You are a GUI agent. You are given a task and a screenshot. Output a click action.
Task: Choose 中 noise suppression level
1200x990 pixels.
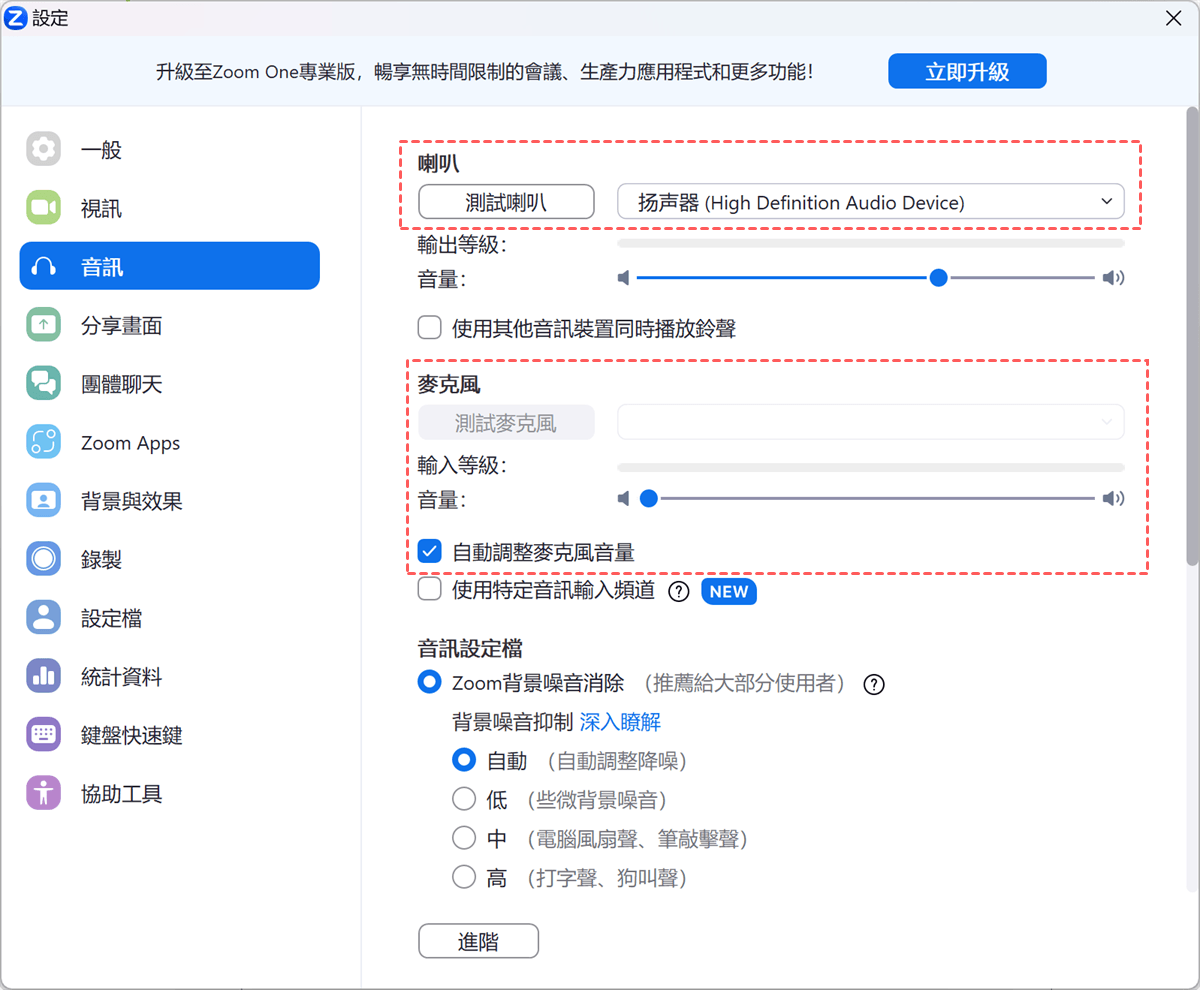pyautogui.click(x=464, y=838)
